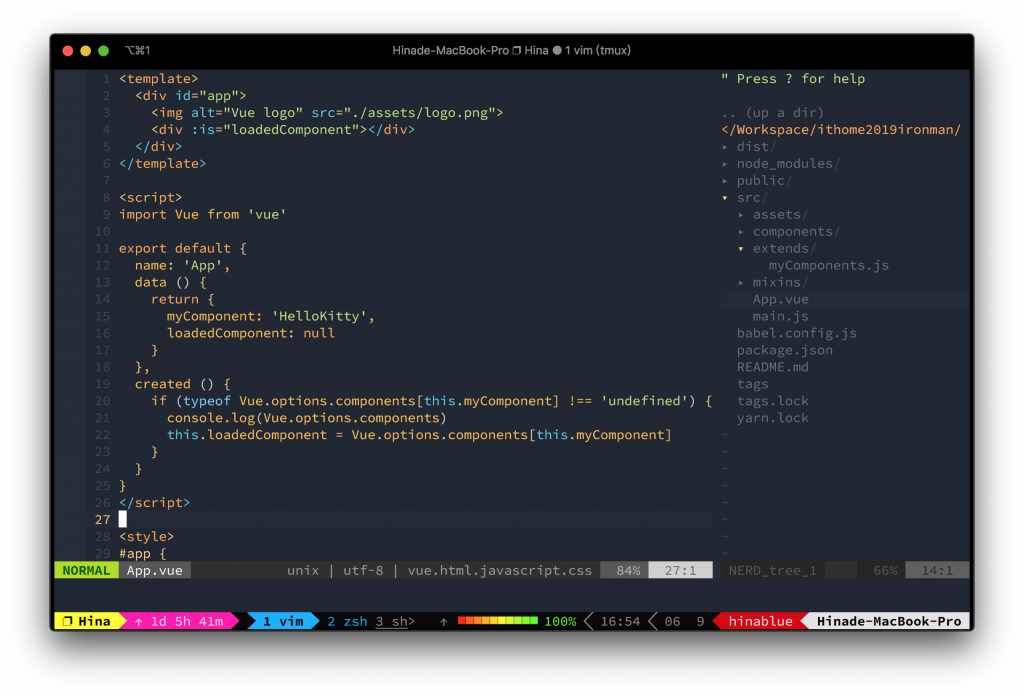Click 'export default {' on line 11
The image size is (1024, 697).
click(183, 249)
